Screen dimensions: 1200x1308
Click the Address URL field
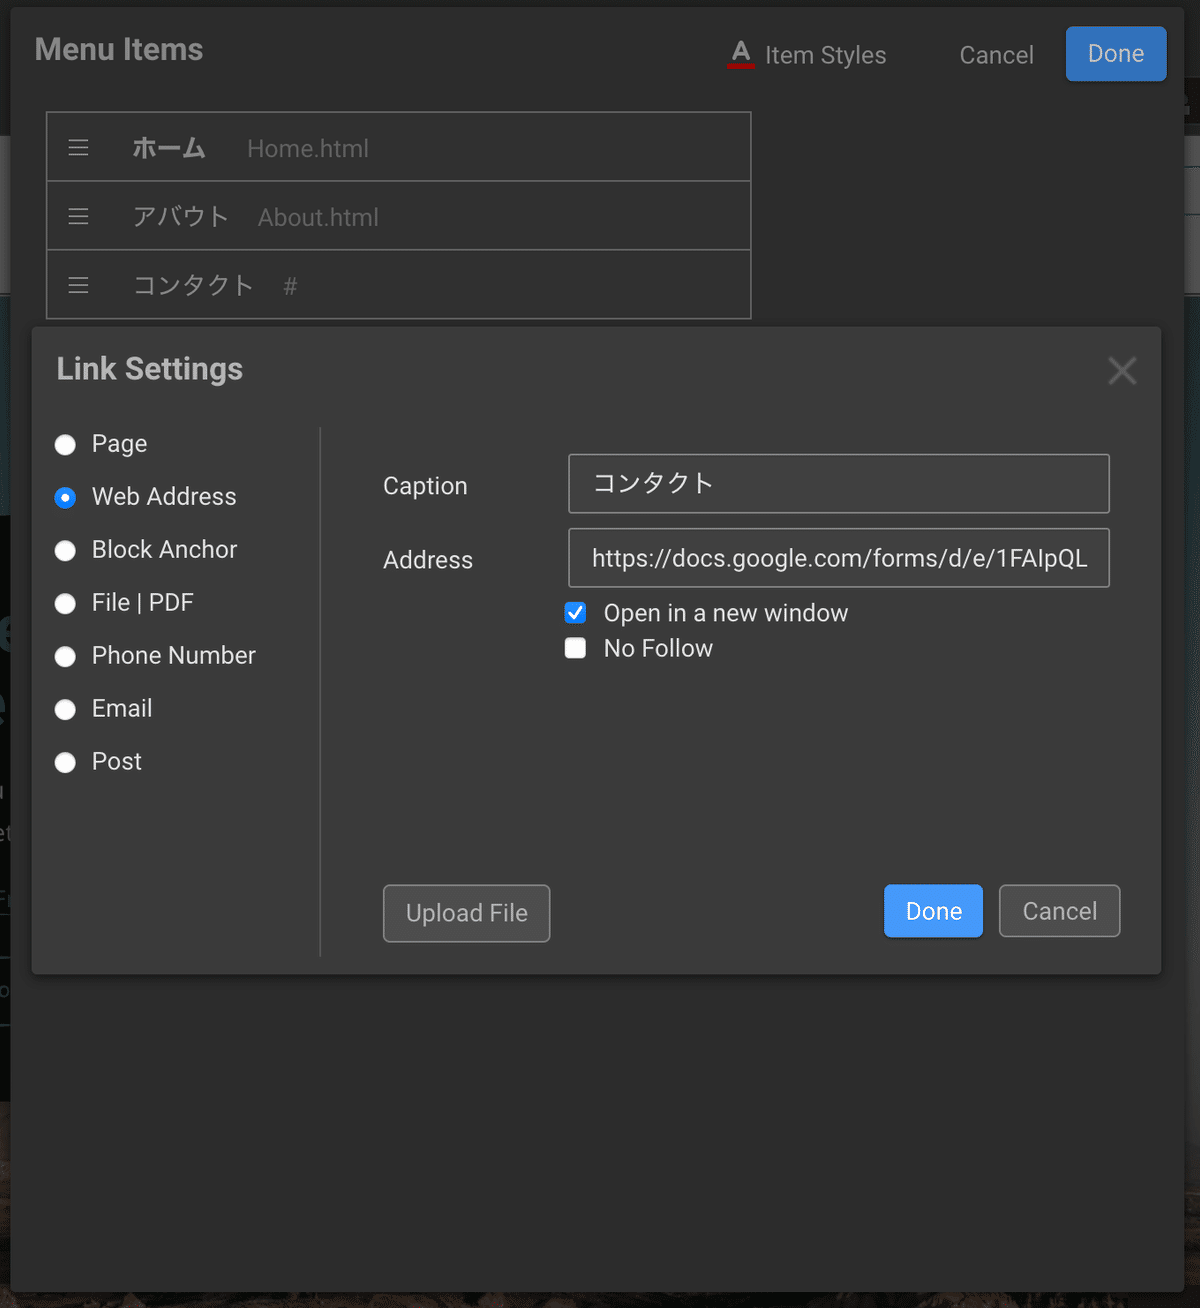pyautogui.click(x=839, y=558)
